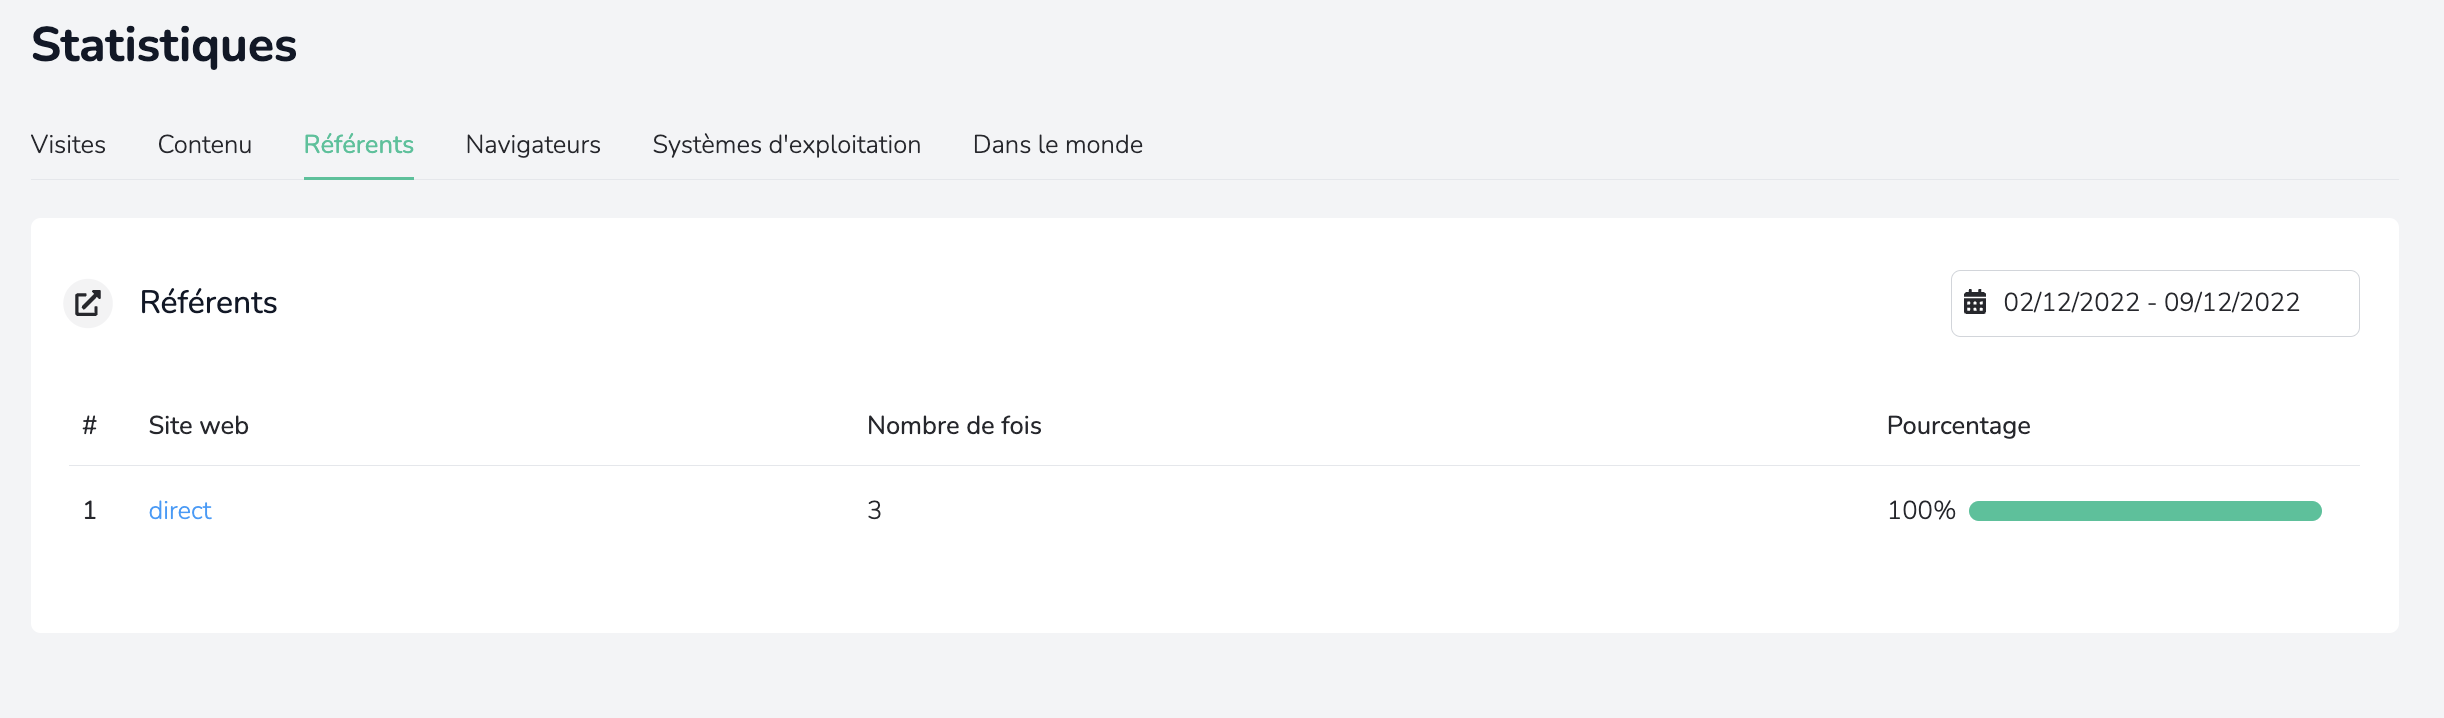The width and height of the screenshot is (2444, 718).
Task: Select the Référents tab
Action: coord(359,145)
